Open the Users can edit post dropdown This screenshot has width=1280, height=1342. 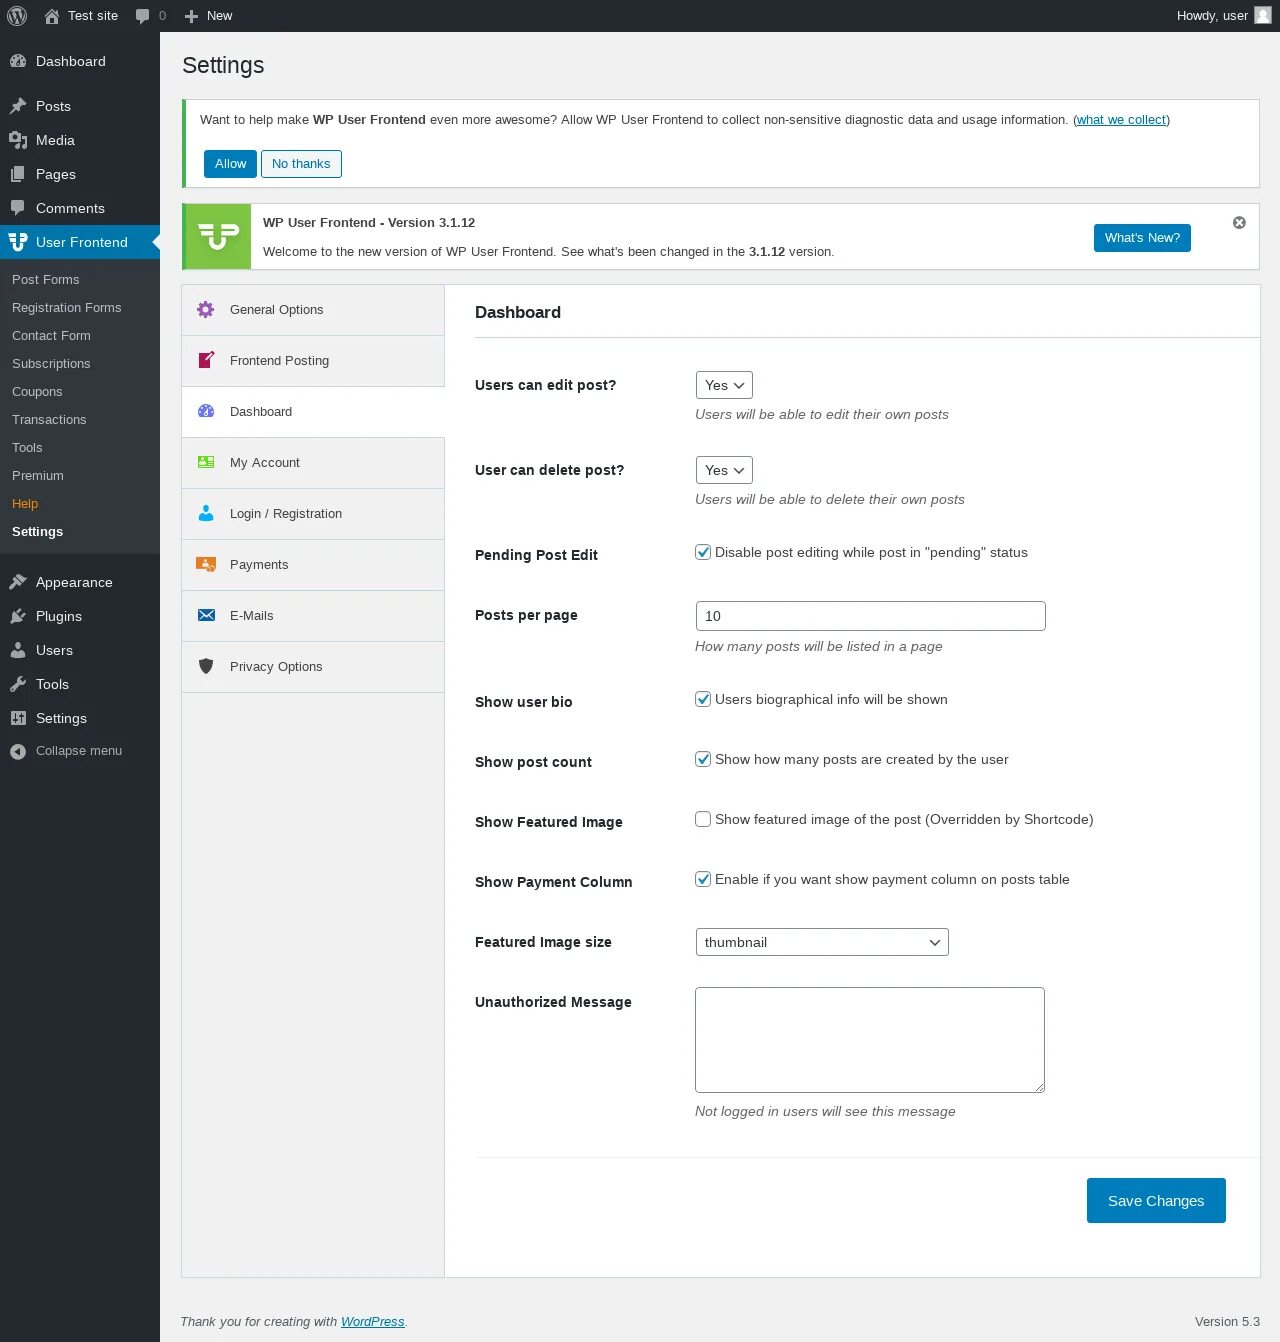[724, 385]
